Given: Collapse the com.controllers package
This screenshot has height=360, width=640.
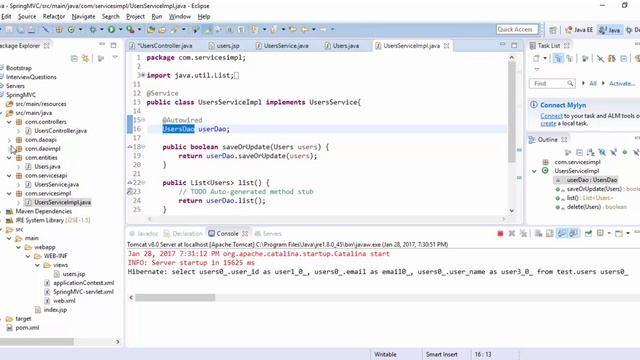Looking at the screenshot, I should (9, 122).
